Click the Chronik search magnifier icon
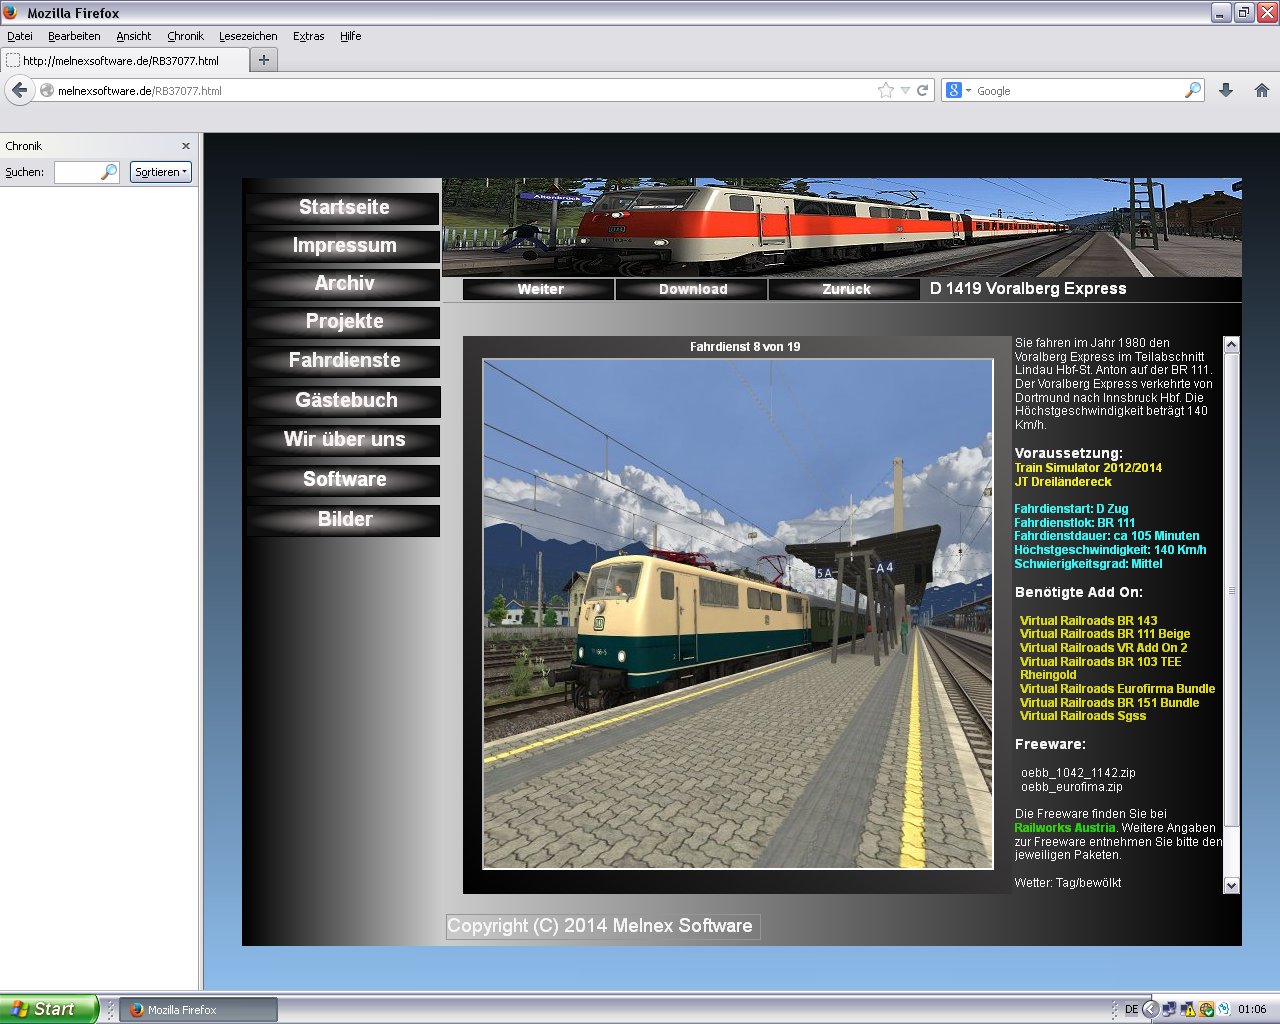This screenshot has width=1280, height=1024. [x=109, y=172]
